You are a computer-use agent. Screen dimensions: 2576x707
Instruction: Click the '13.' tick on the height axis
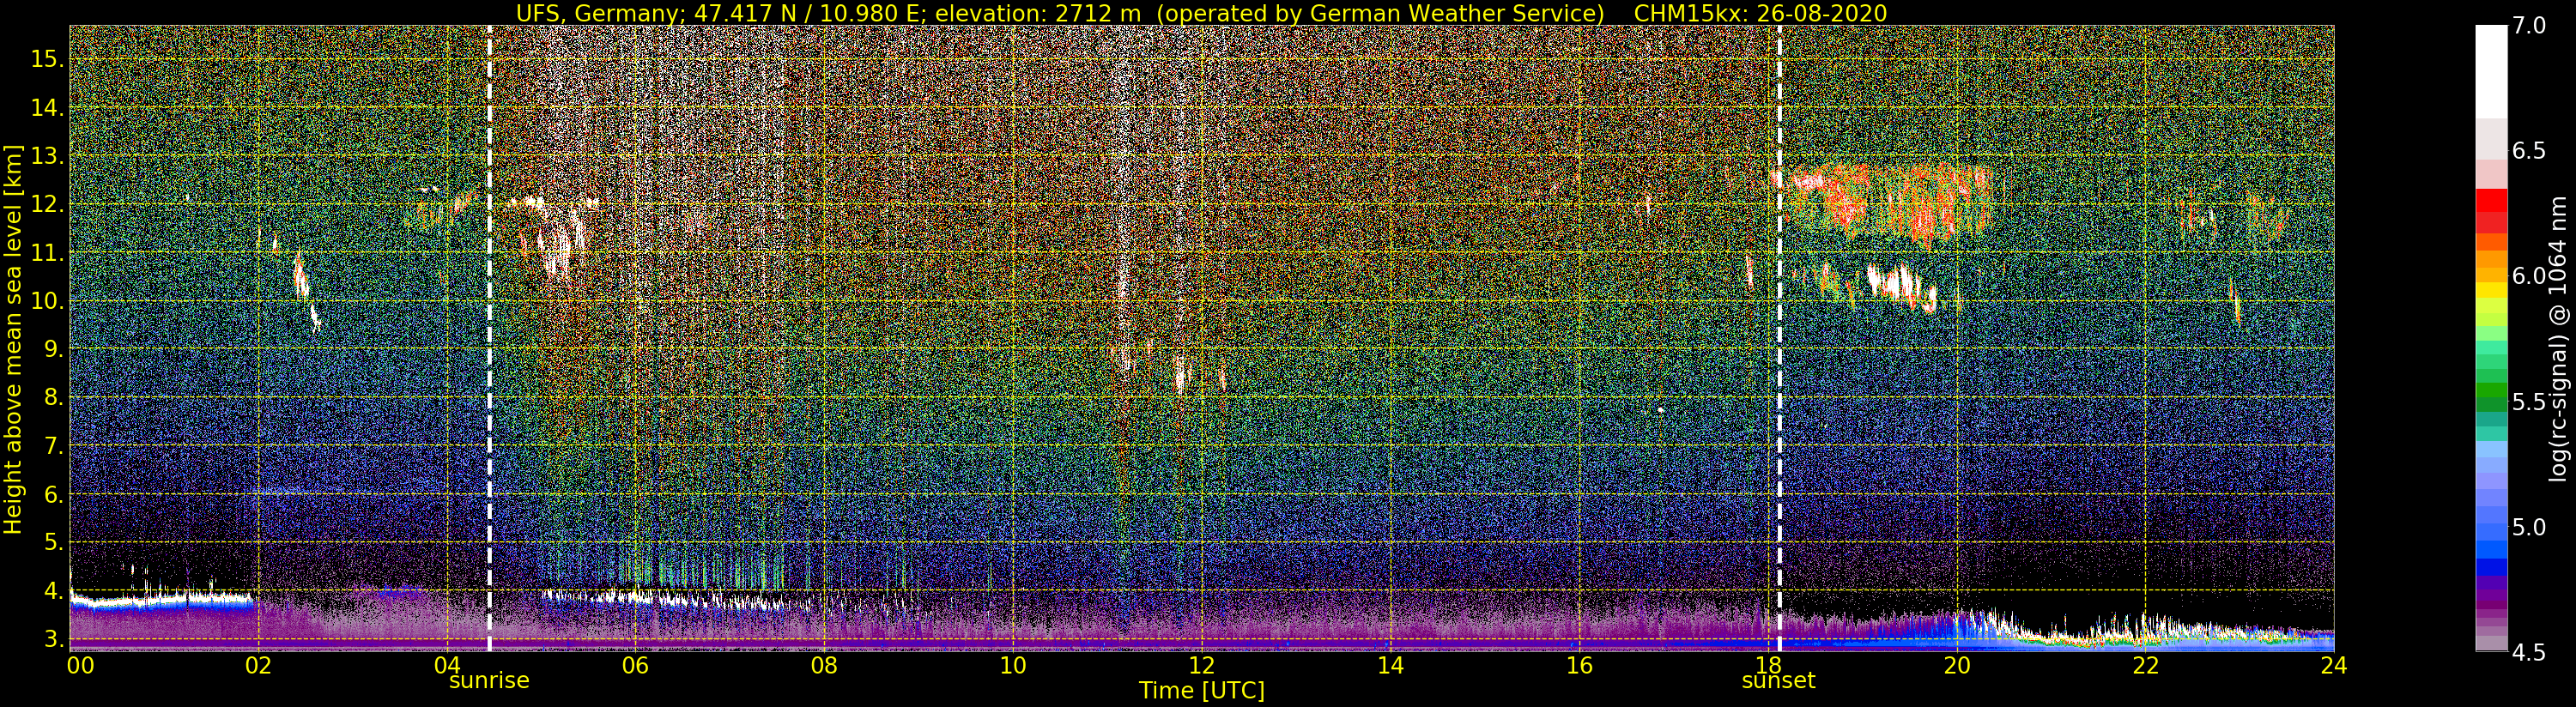point(47,156)
